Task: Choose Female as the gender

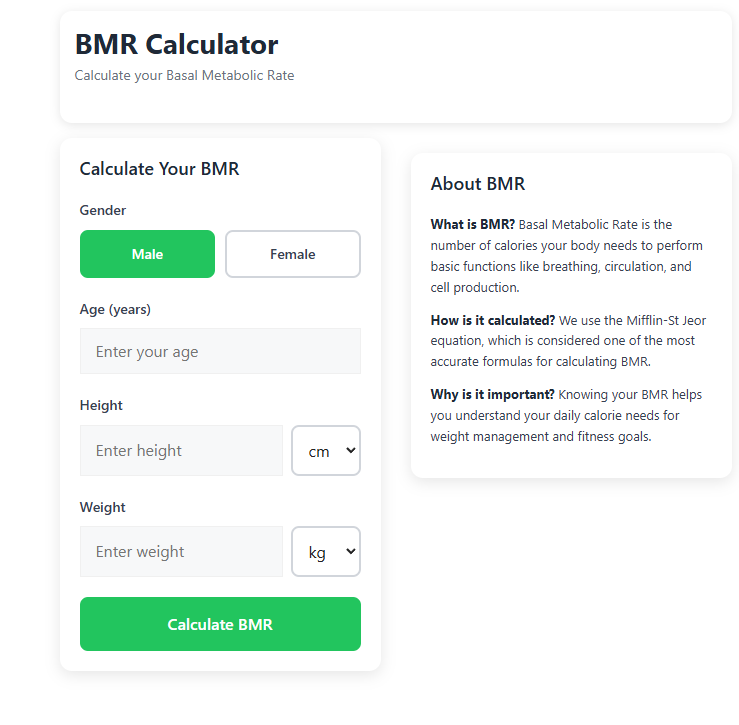Action: tap(292, 254)
